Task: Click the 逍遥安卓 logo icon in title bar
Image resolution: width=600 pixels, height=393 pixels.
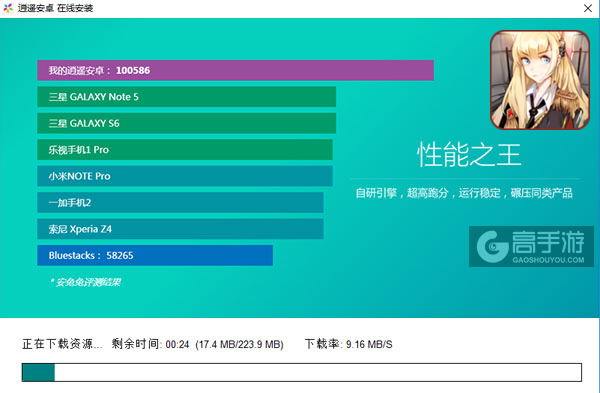Action: click(8, 8)
